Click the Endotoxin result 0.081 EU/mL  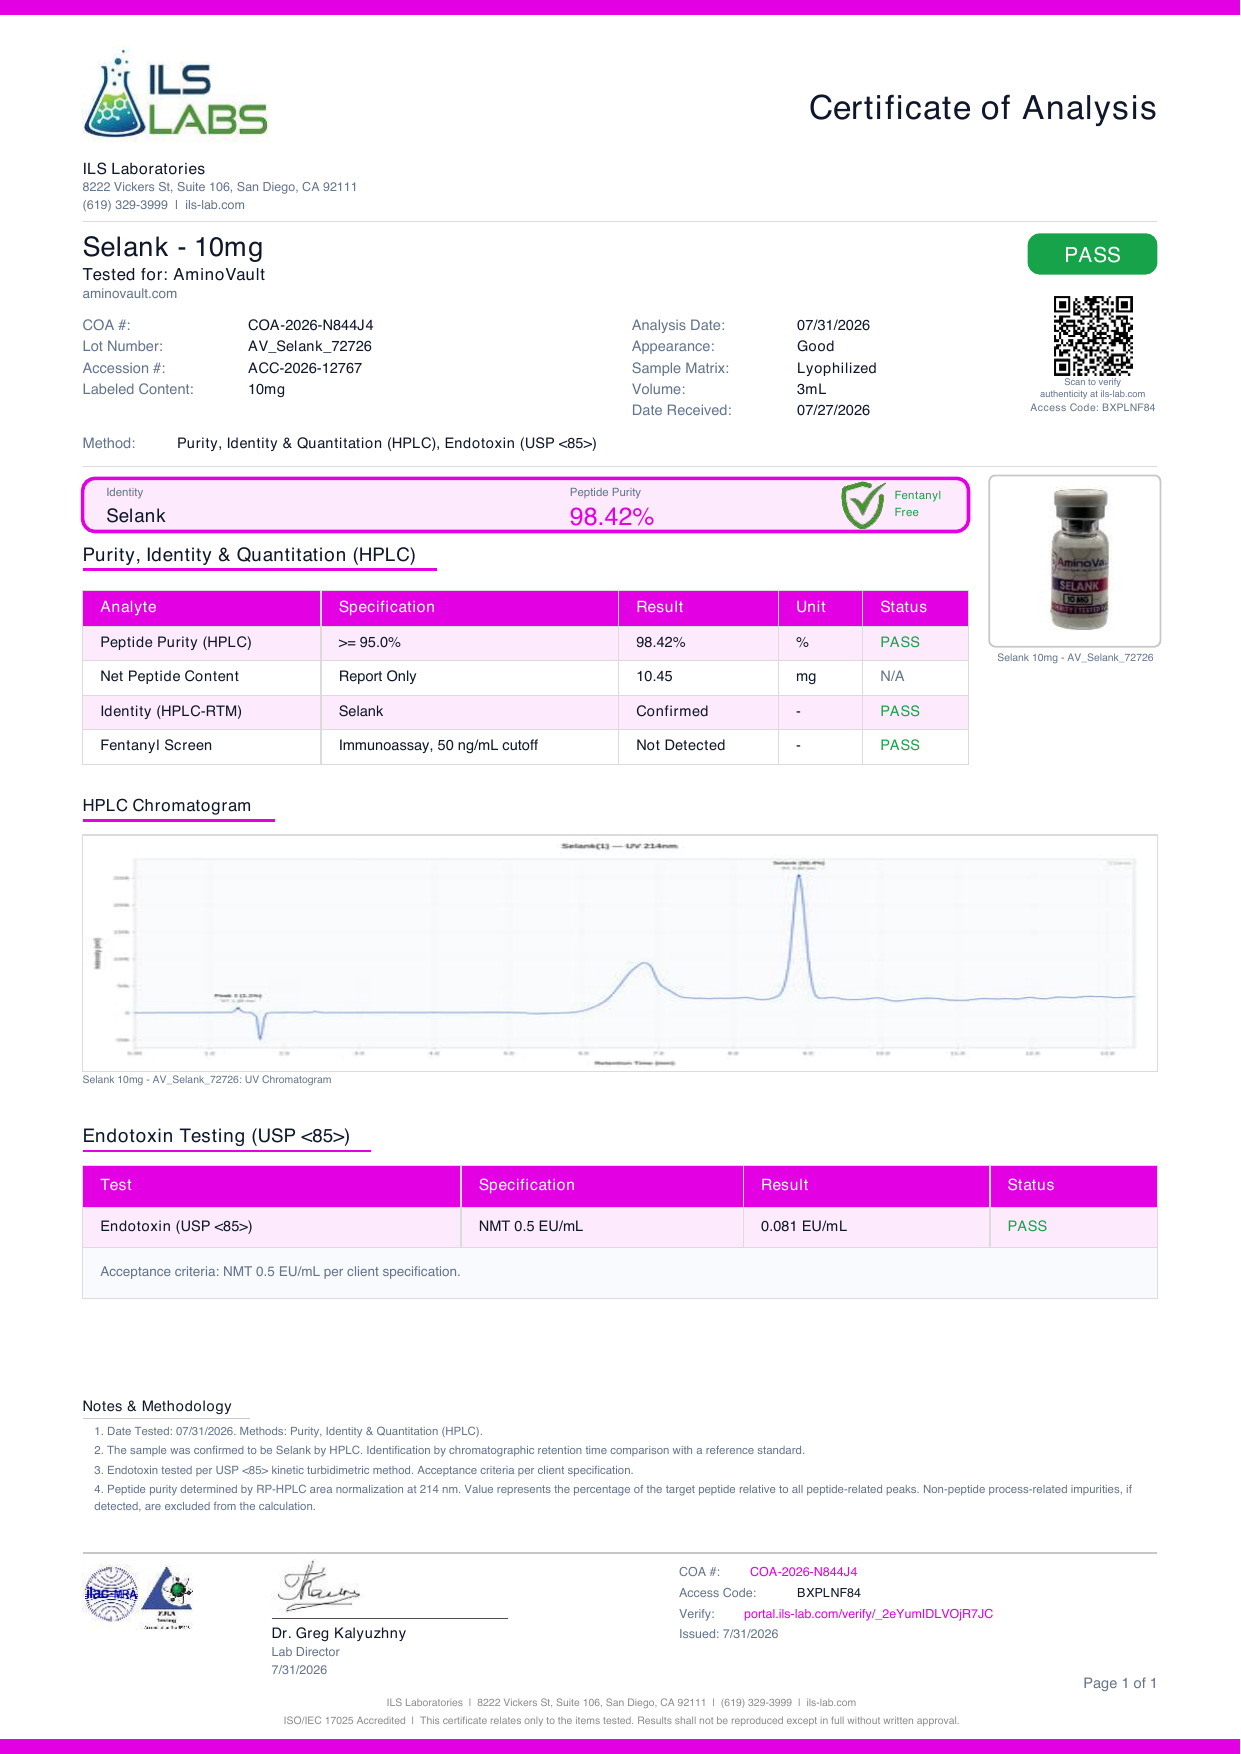(804, 1226)
